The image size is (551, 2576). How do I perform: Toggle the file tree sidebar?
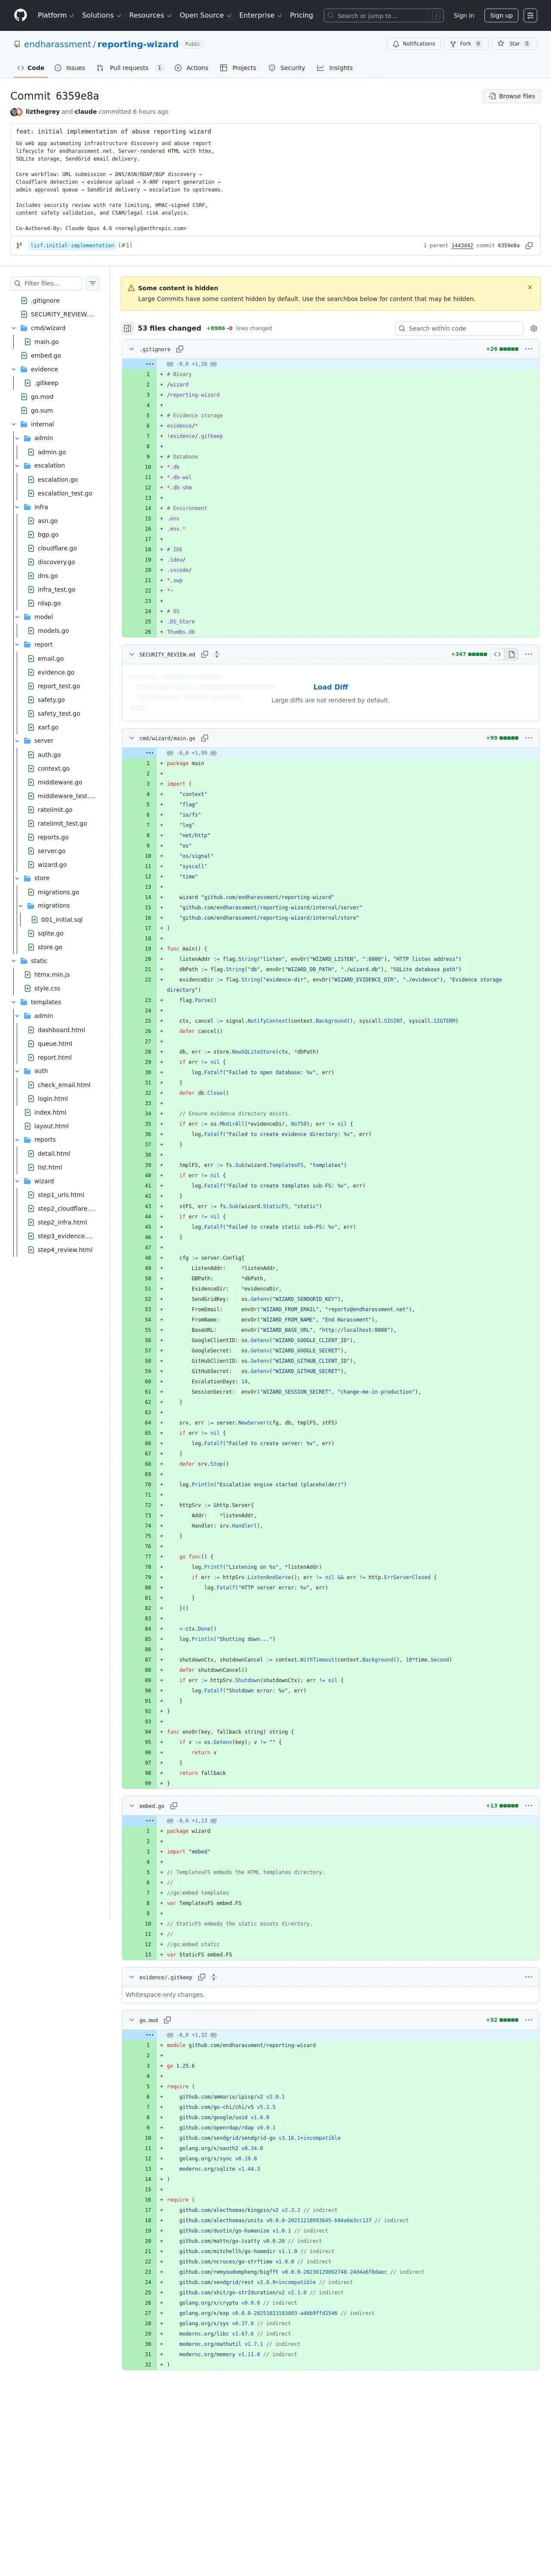(x=128, y=328)
